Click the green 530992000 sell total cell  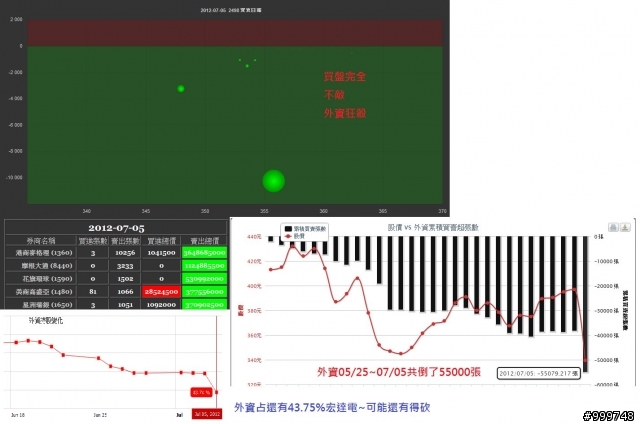tap(204, 279)
